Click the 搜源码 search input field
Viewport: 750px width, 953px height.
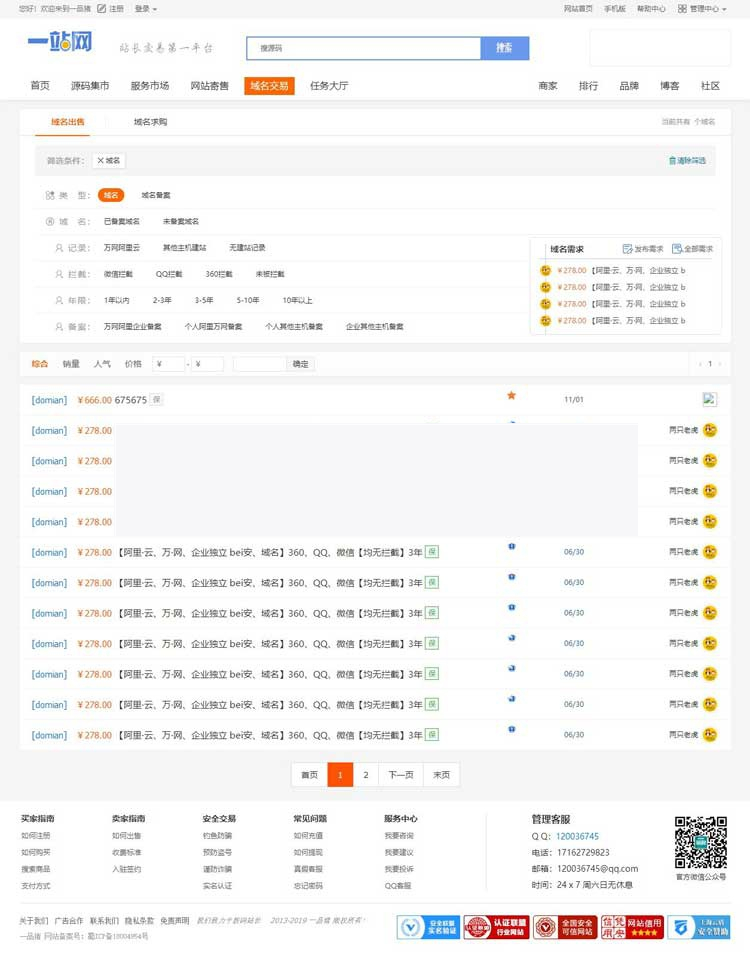363,48
